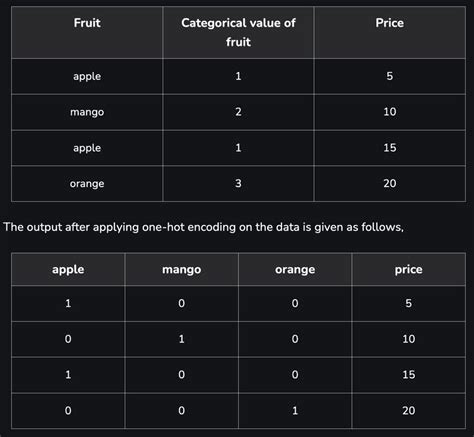Screen dimensions: 474x437
Task: Select the orange header in encoded table
Action: [295, 269]
